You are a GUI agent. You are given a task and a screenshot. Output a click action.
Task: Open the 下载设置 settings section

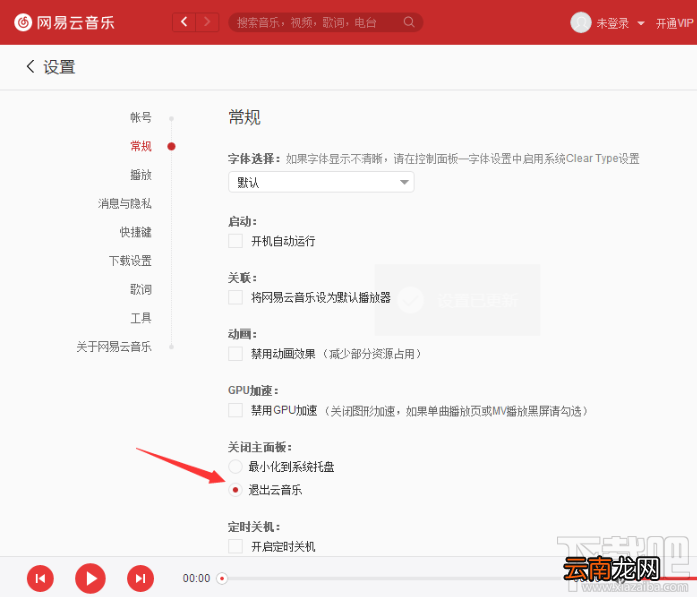130,260
